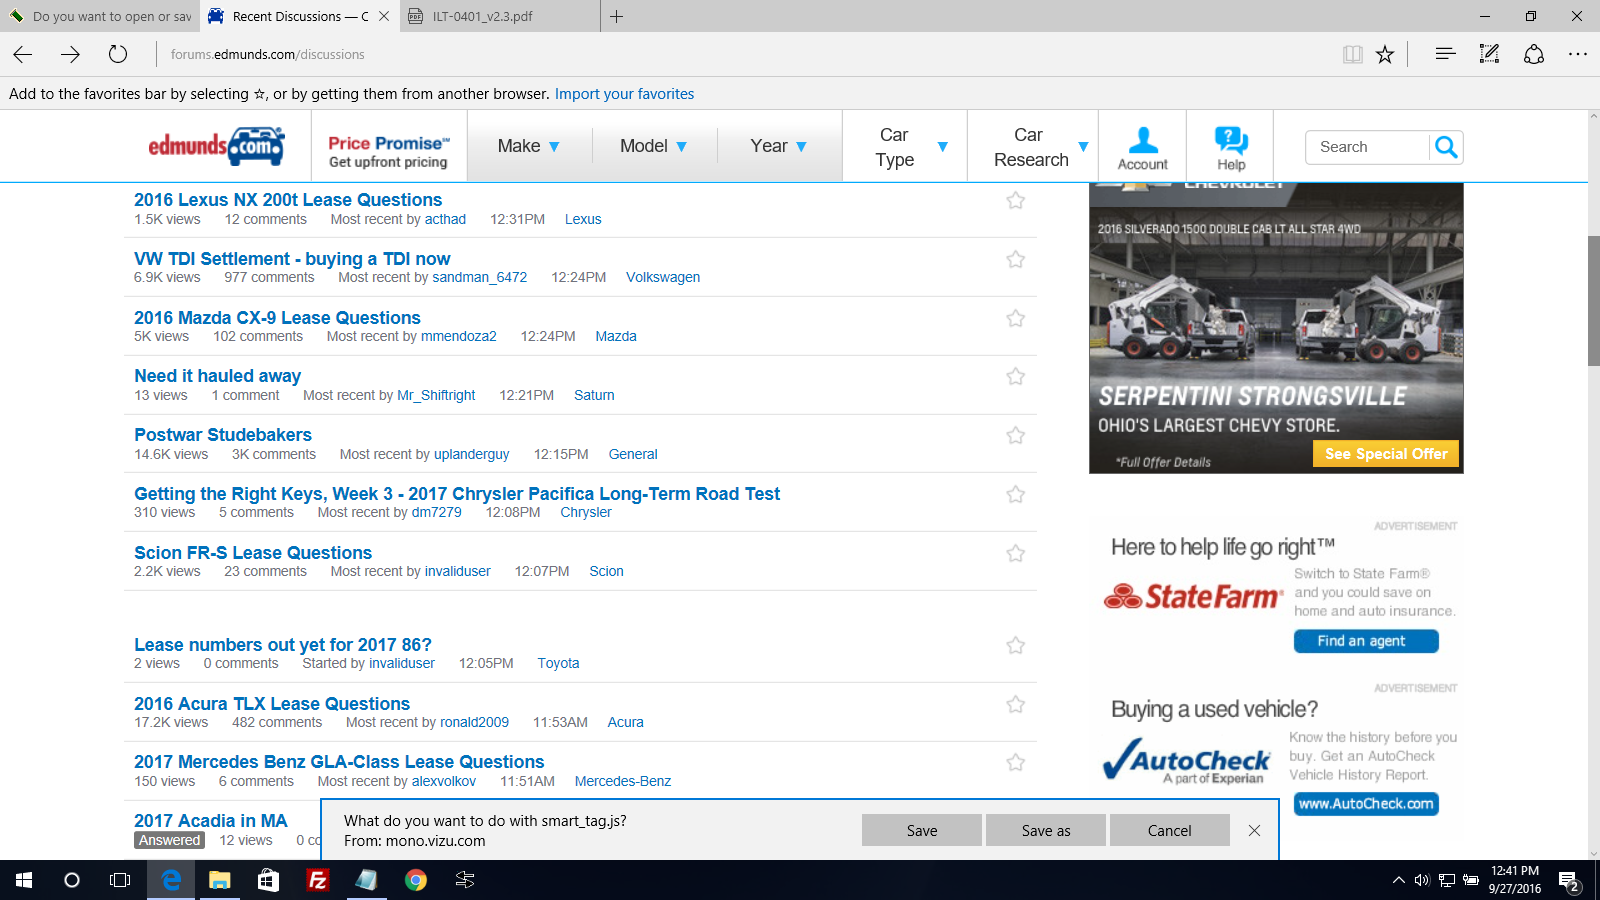The image size is (1600, 900).
Task: Close the Recent Discussions tab
Action: click(x=384, y=16)
